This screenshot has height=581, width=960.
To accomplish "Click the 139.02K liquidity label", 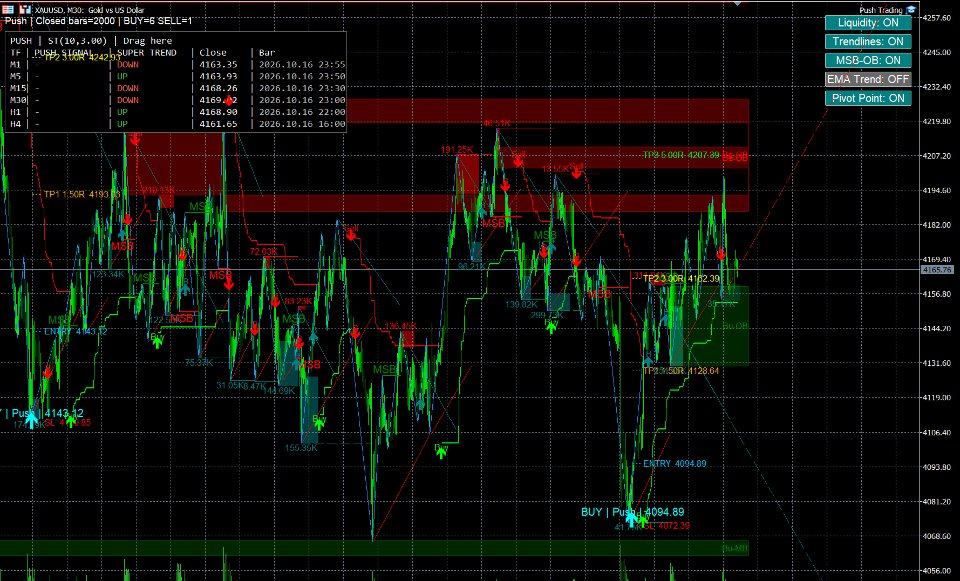I will [x=521, y=304].
